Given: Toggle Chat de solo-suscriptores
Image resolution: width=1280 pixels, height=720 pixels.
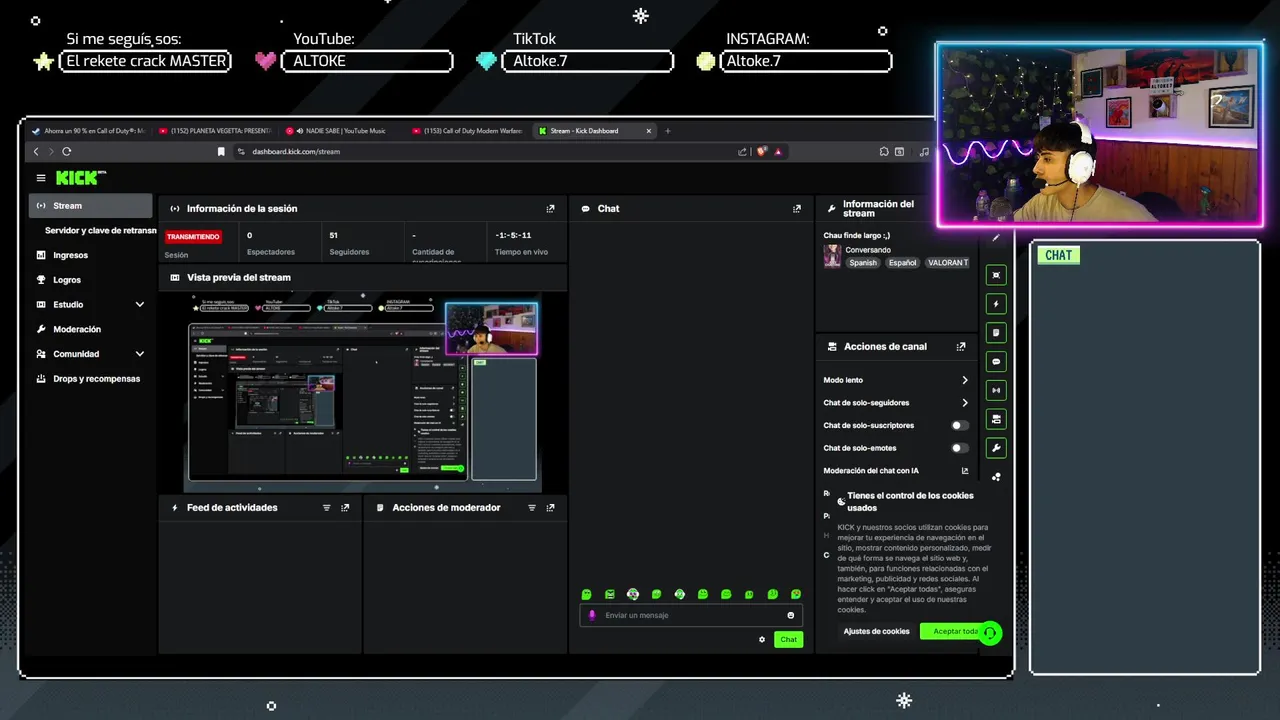Looking at the screenshot, I should click(x=960, y=426).
